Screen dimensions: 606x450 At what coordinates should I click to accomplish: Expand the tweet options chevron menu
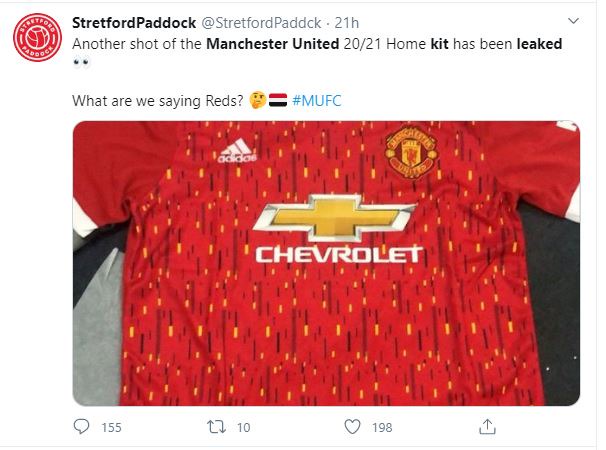click(x=574, y=21)
